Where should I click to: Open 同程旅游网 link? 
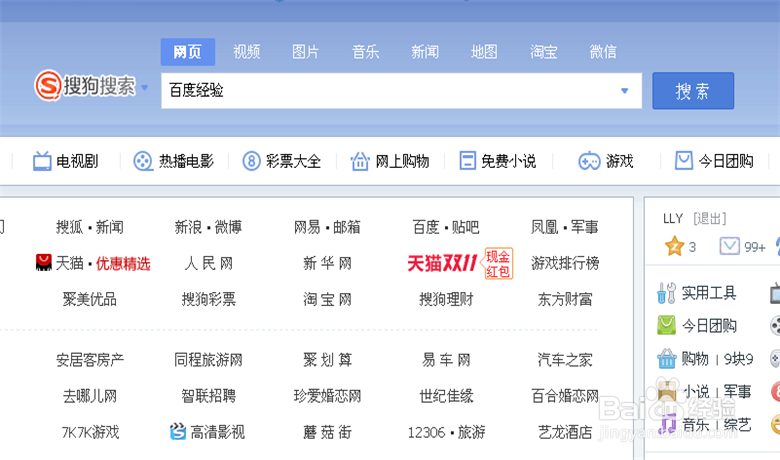coord(208,360)
